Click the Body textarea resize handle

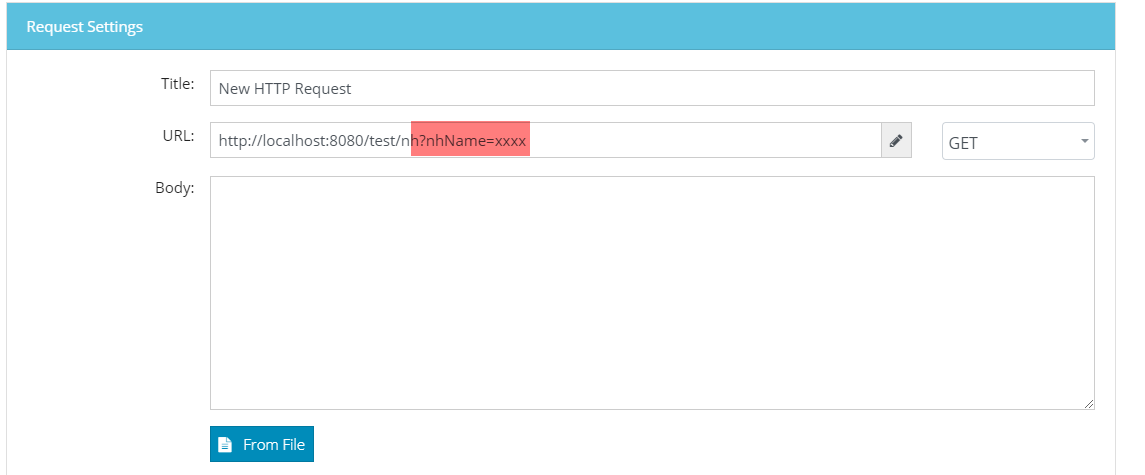point(1089,403)
